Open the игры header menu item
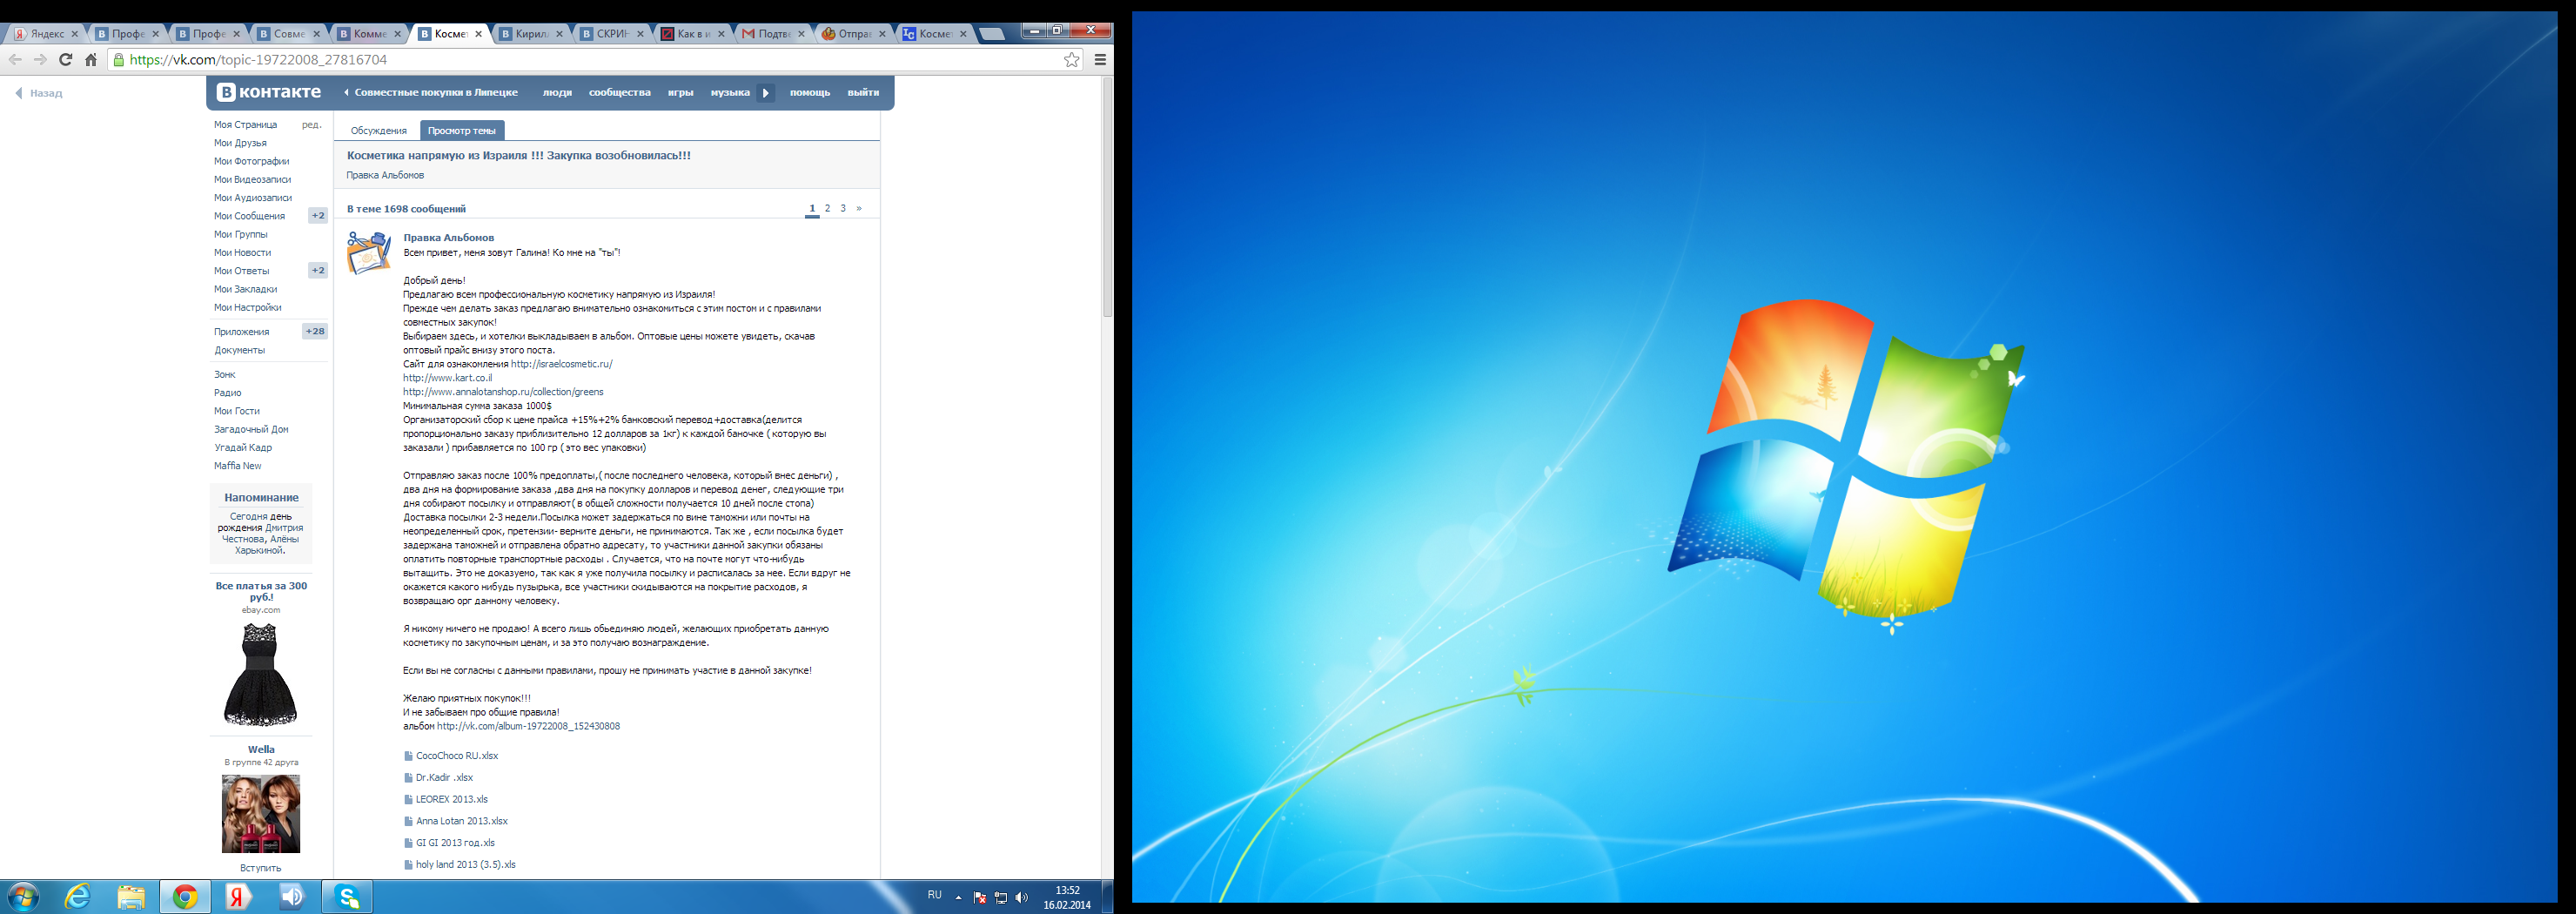2576x914 pixels. click(x=681, y=93)
